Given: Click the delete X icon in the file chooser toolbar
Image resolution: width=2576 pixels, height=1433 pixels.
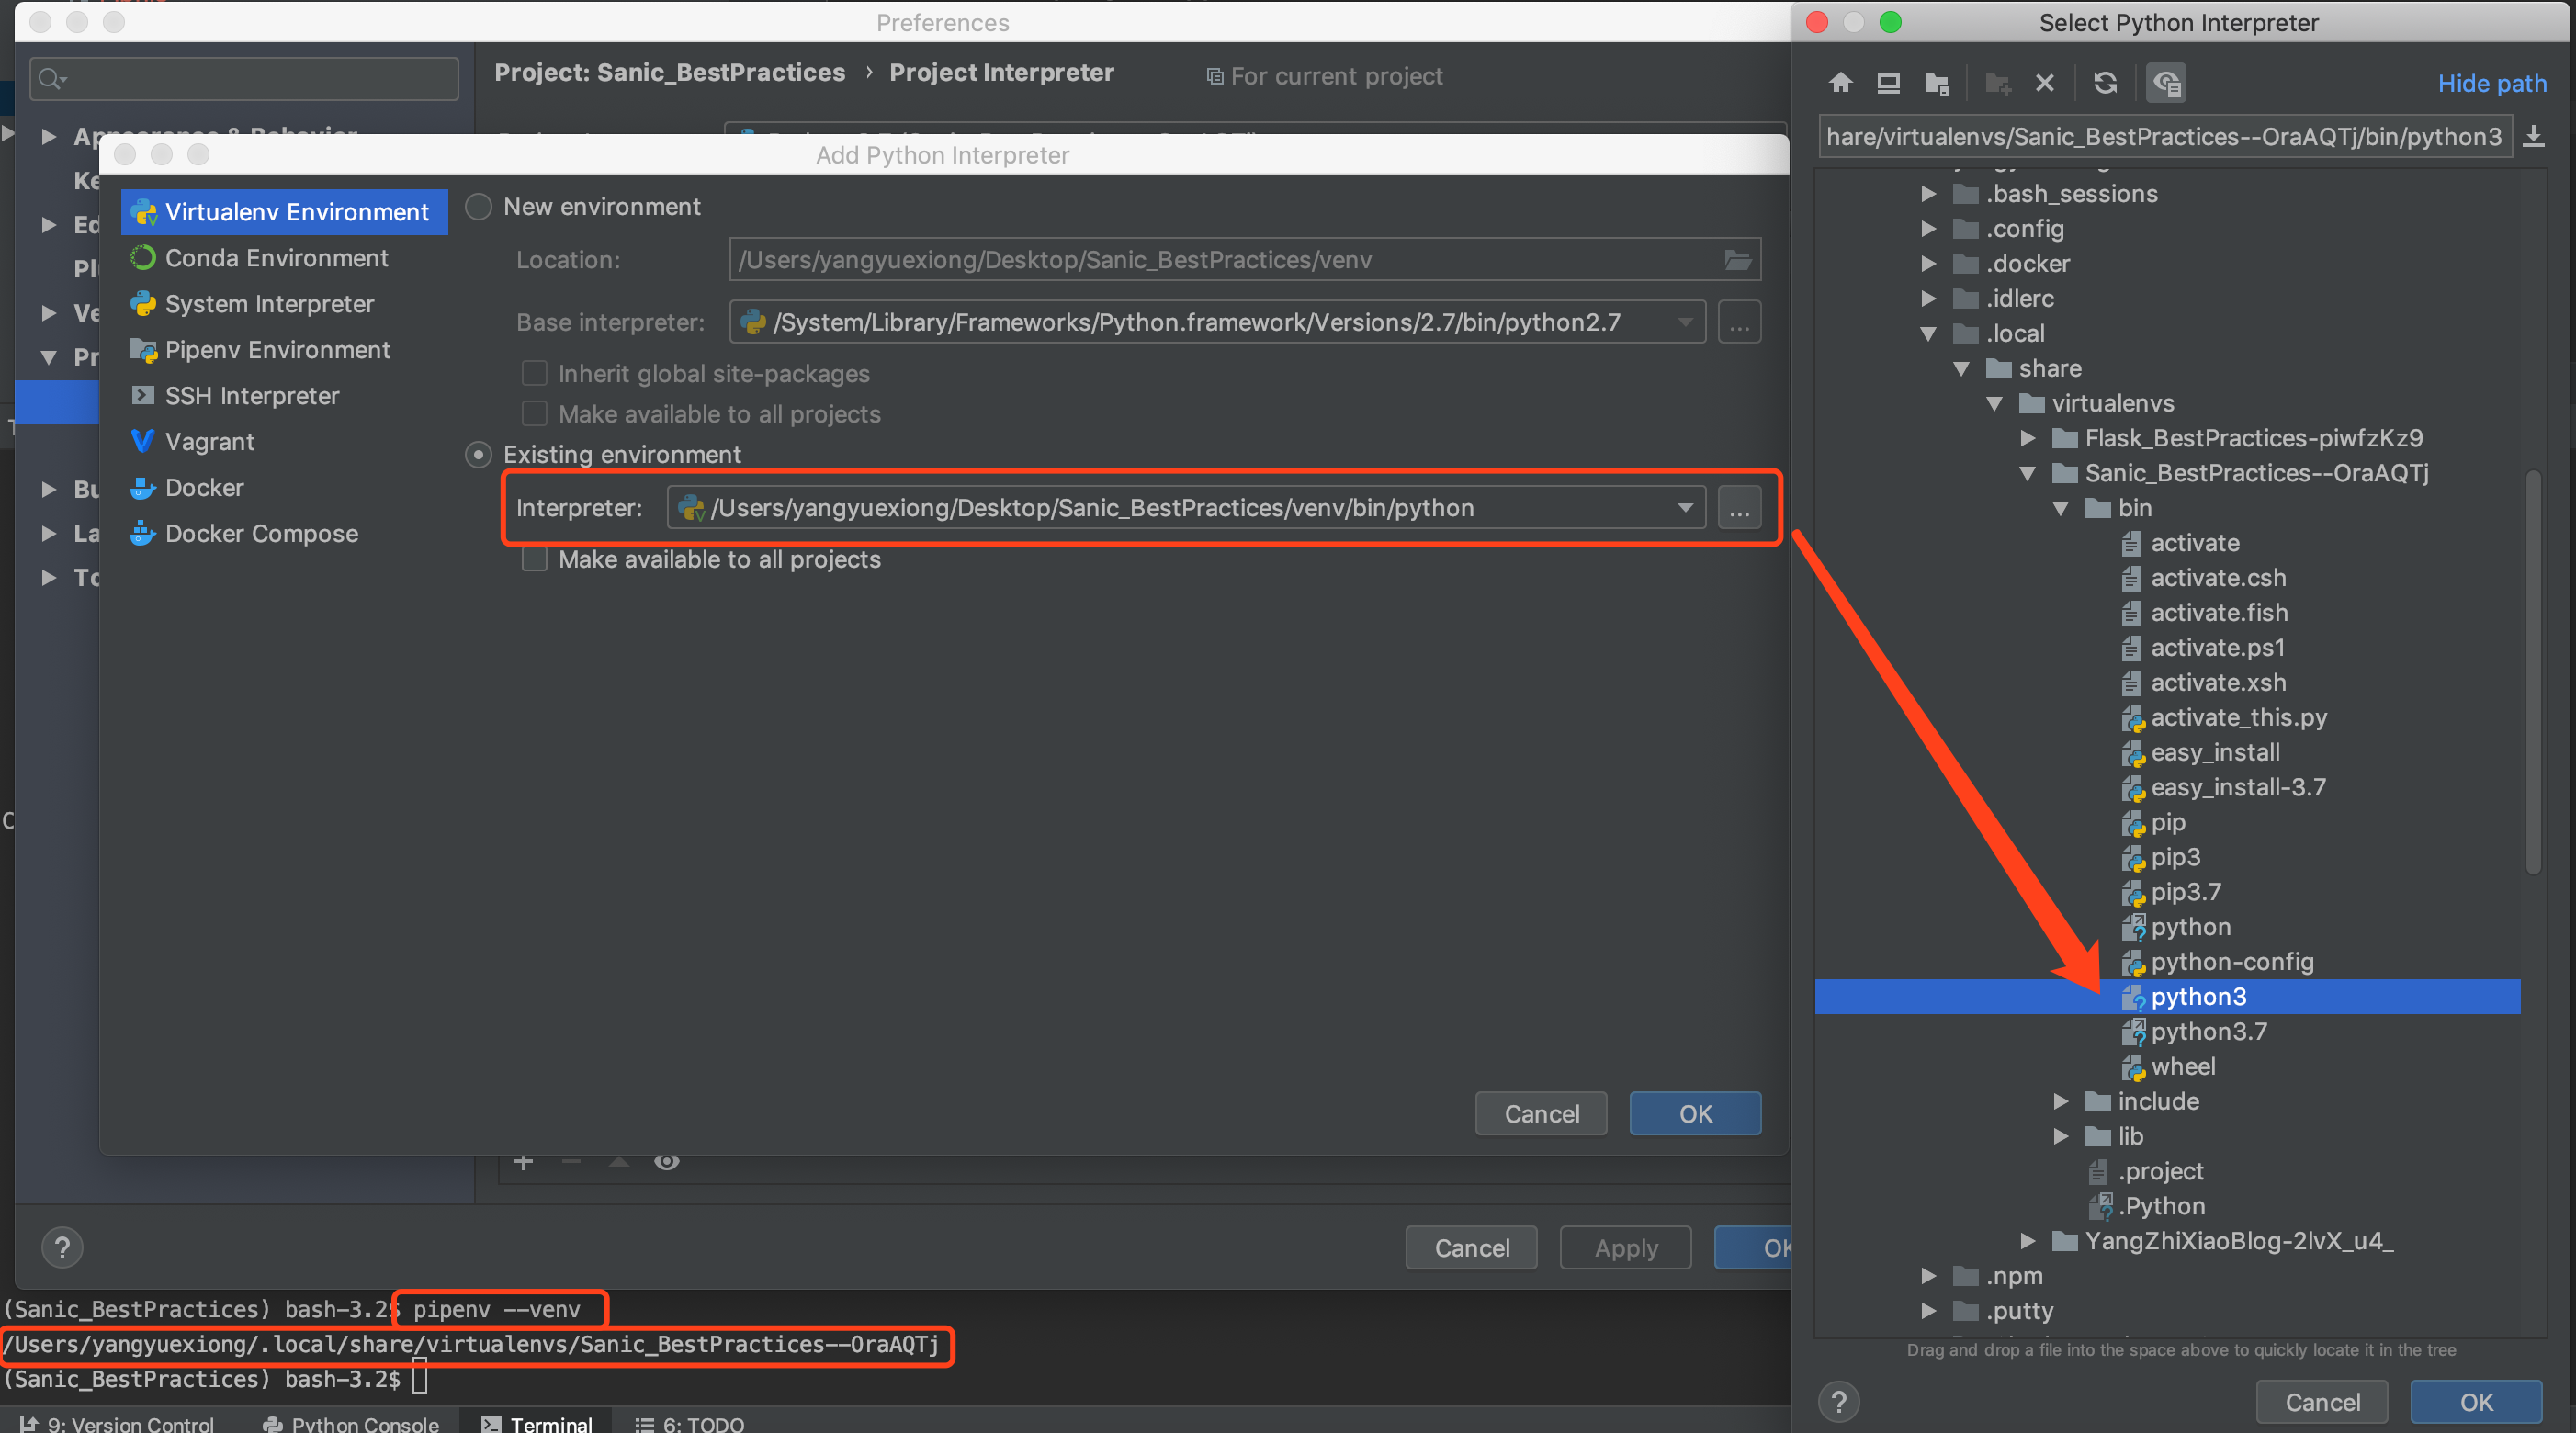Looking at the screenshot, I should point(2045,83).
